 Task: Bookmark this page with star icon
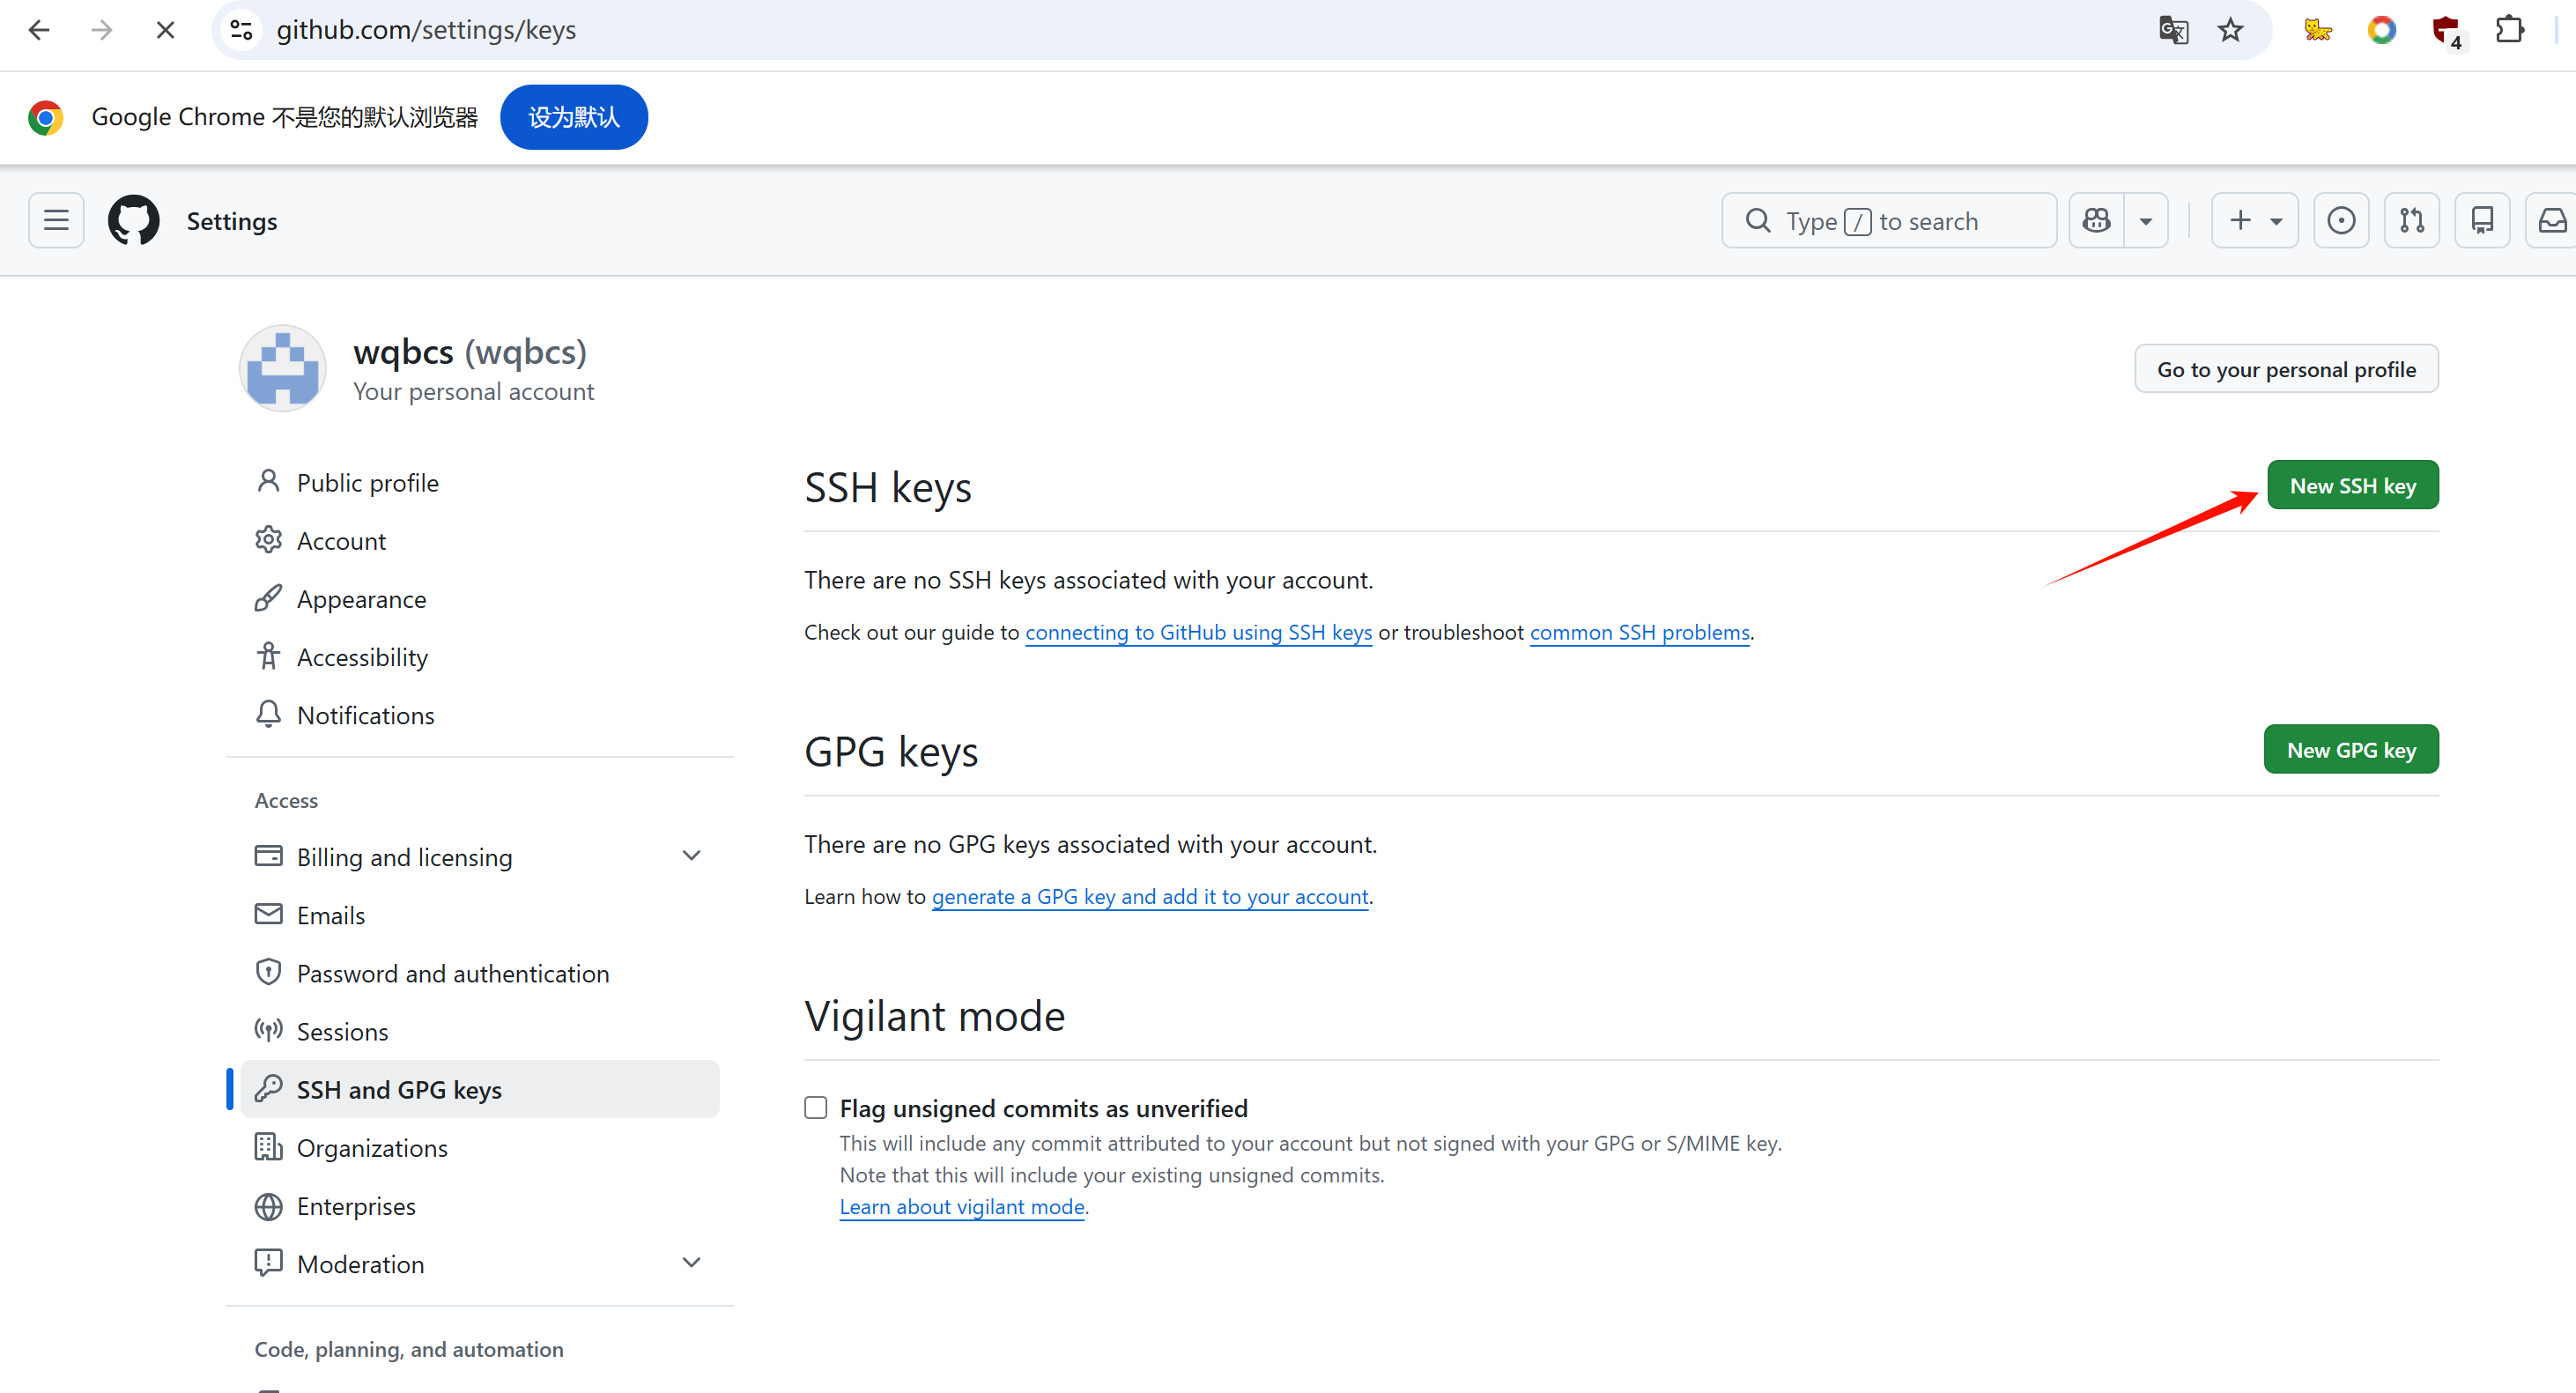(2230, 30)
